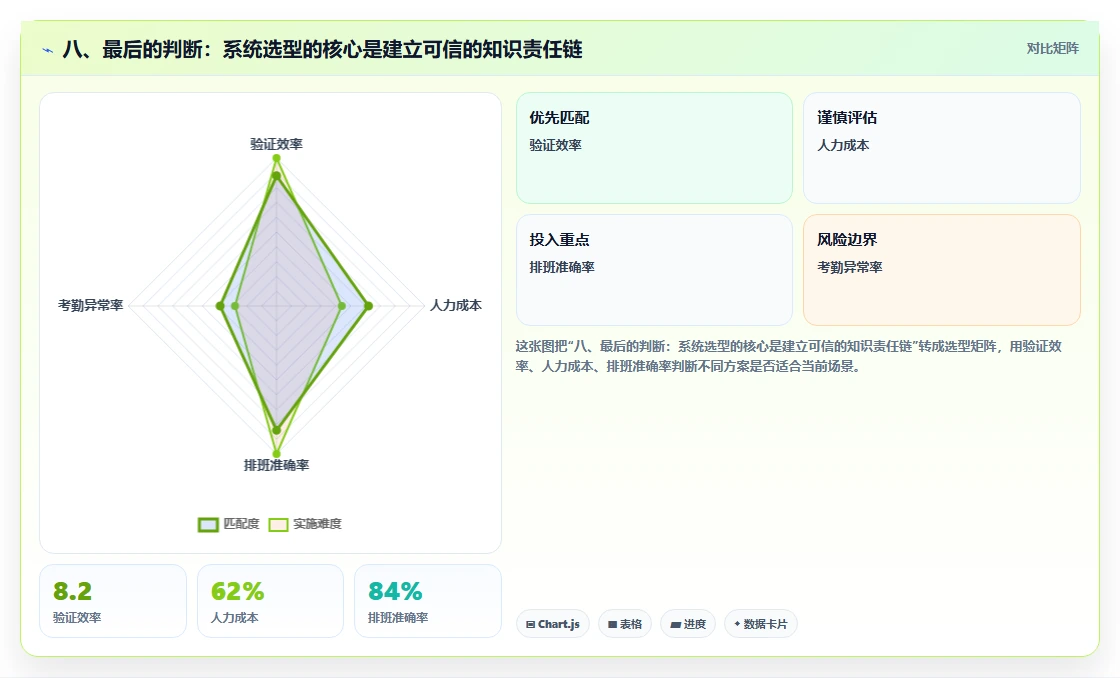Select the 投入重点 card
Screen dimensions: 1120x678
pos(654,270)
